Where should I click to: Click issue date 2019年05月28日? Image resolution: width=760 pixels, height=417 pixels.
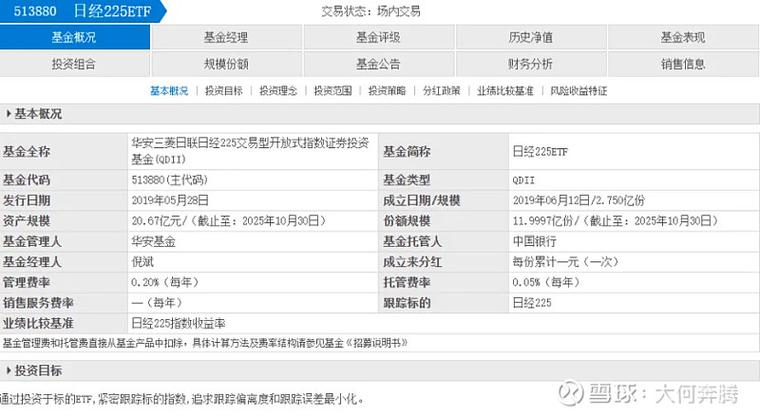coord(170,200)
